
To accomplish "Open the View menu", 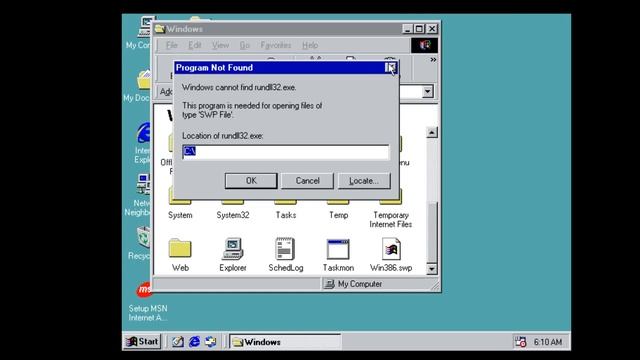I will [x=220, y=45].
